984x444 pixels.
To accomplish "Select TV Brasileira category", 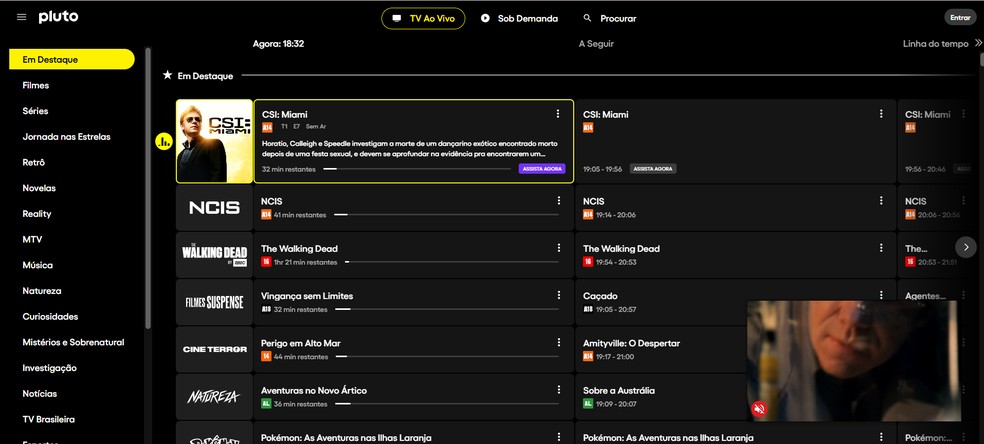I will pyautogui.click(x=49, y=420).
